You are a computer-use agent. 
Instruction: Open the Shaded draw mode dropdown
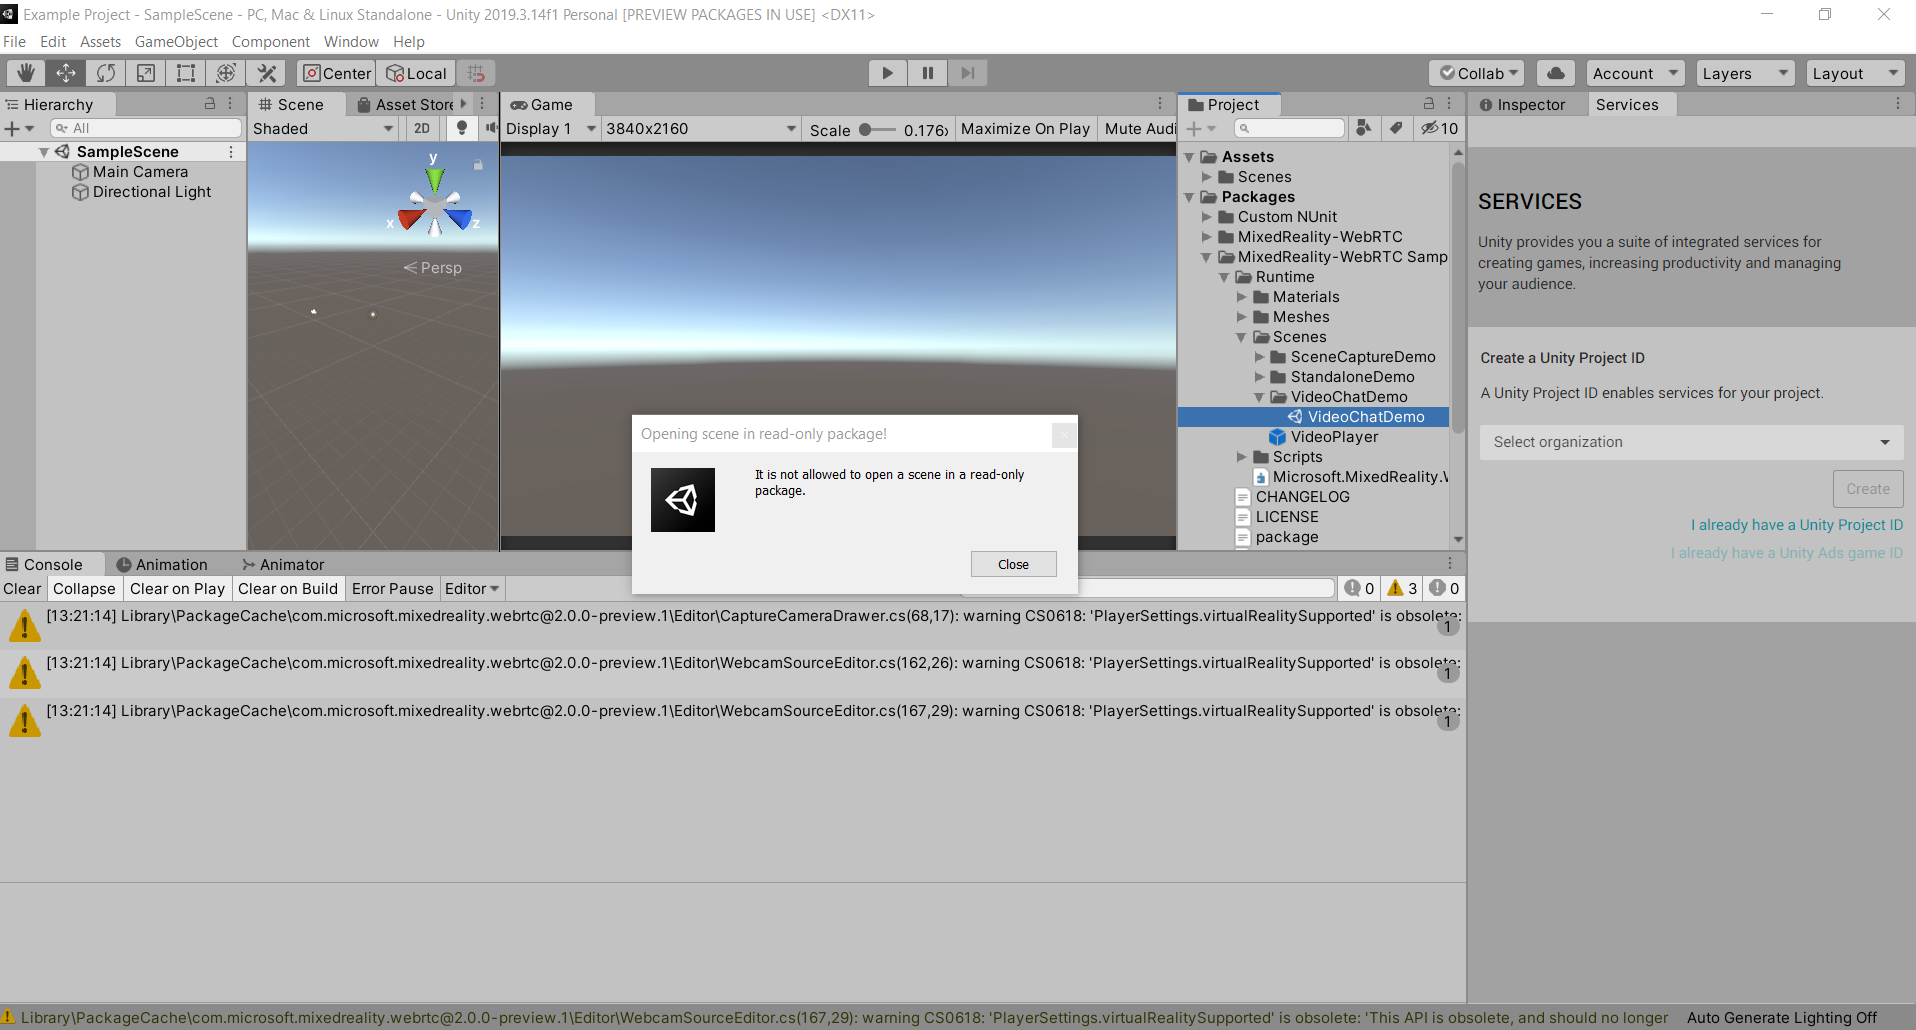pos(320,128)
